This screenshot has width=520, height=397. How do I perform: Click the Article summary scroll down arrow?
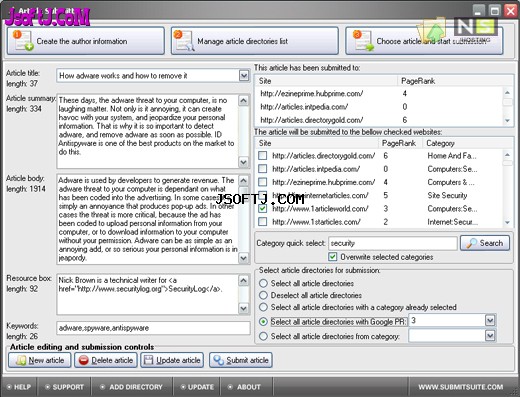[x=244, y=162]
